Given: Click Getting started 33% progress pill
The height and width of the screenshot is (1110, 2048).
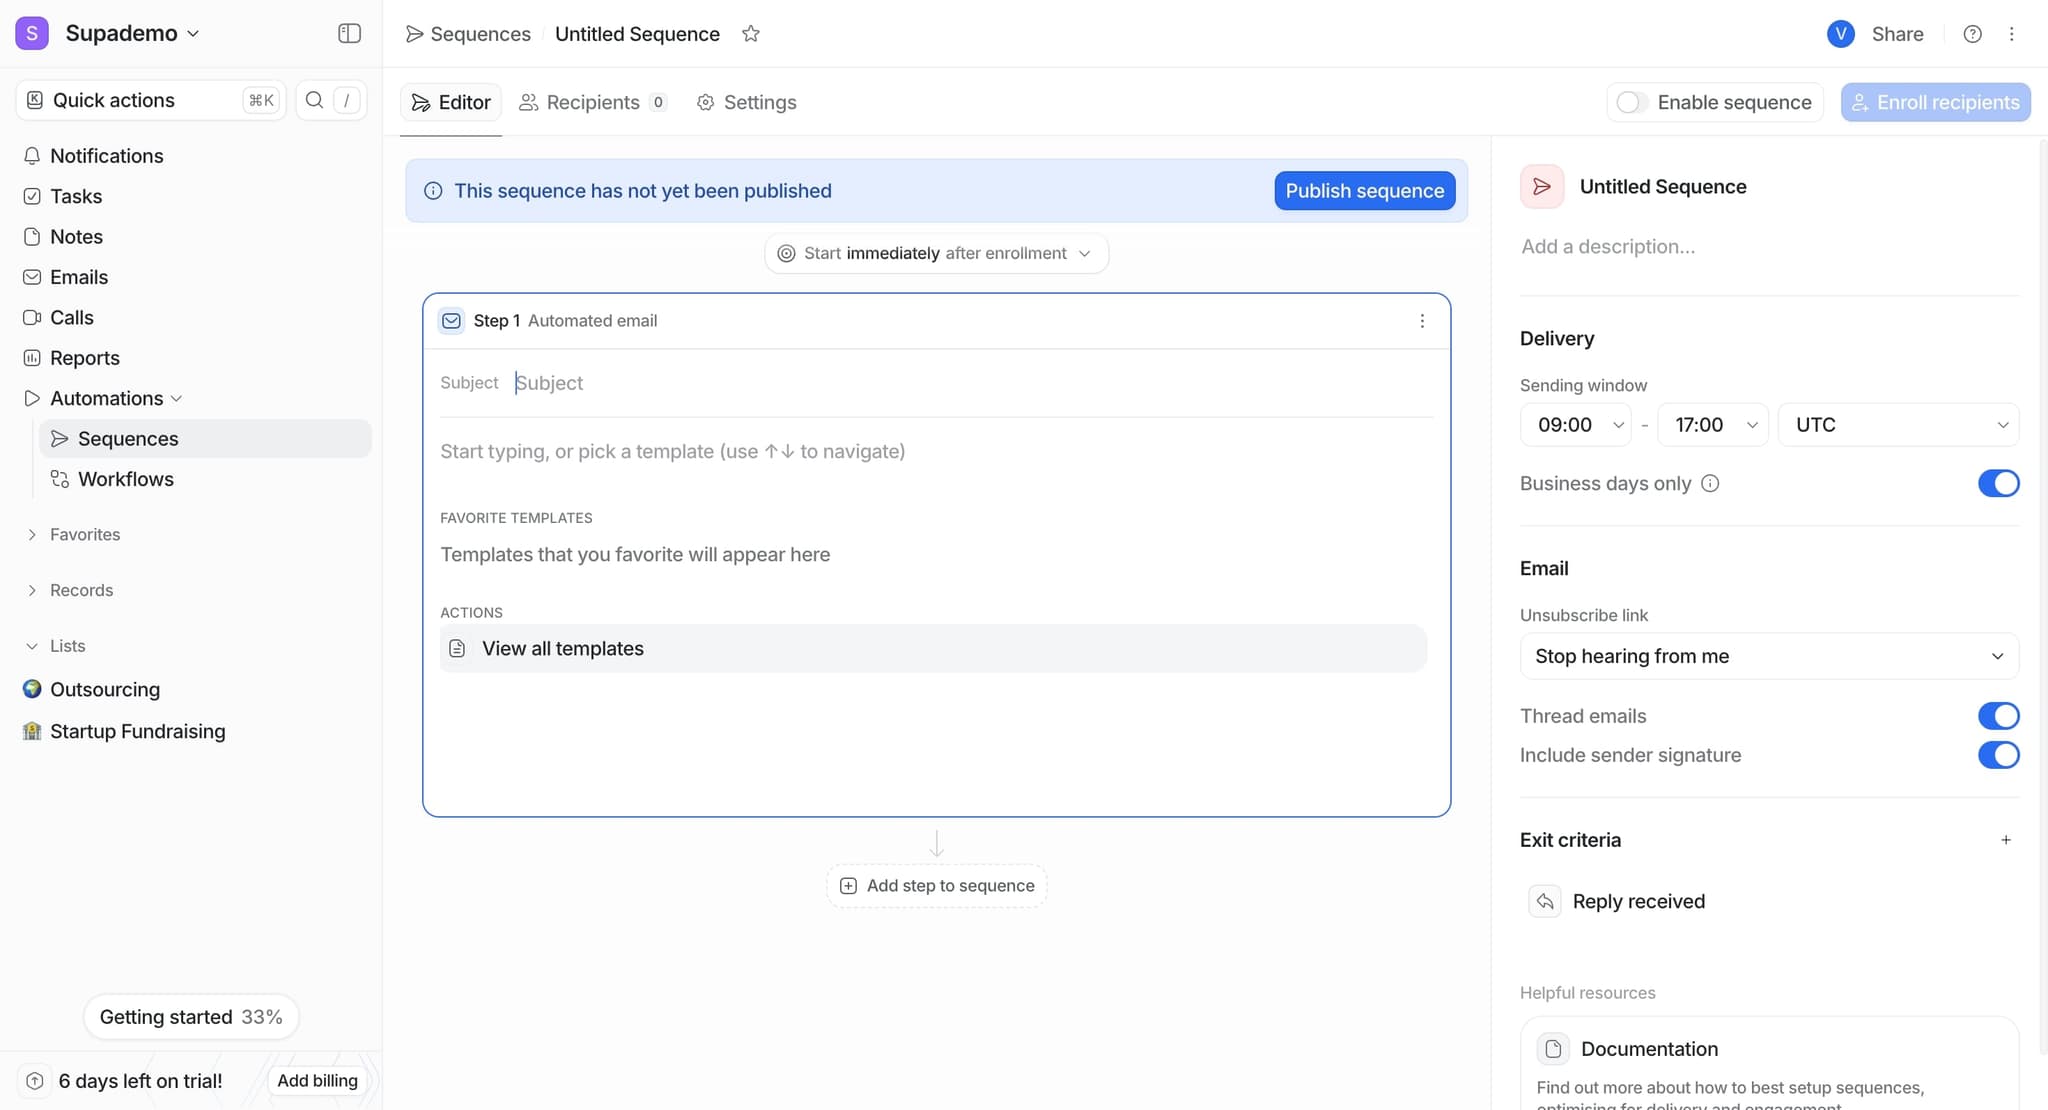Looking at the screenshot, I should coord(191,1017).
